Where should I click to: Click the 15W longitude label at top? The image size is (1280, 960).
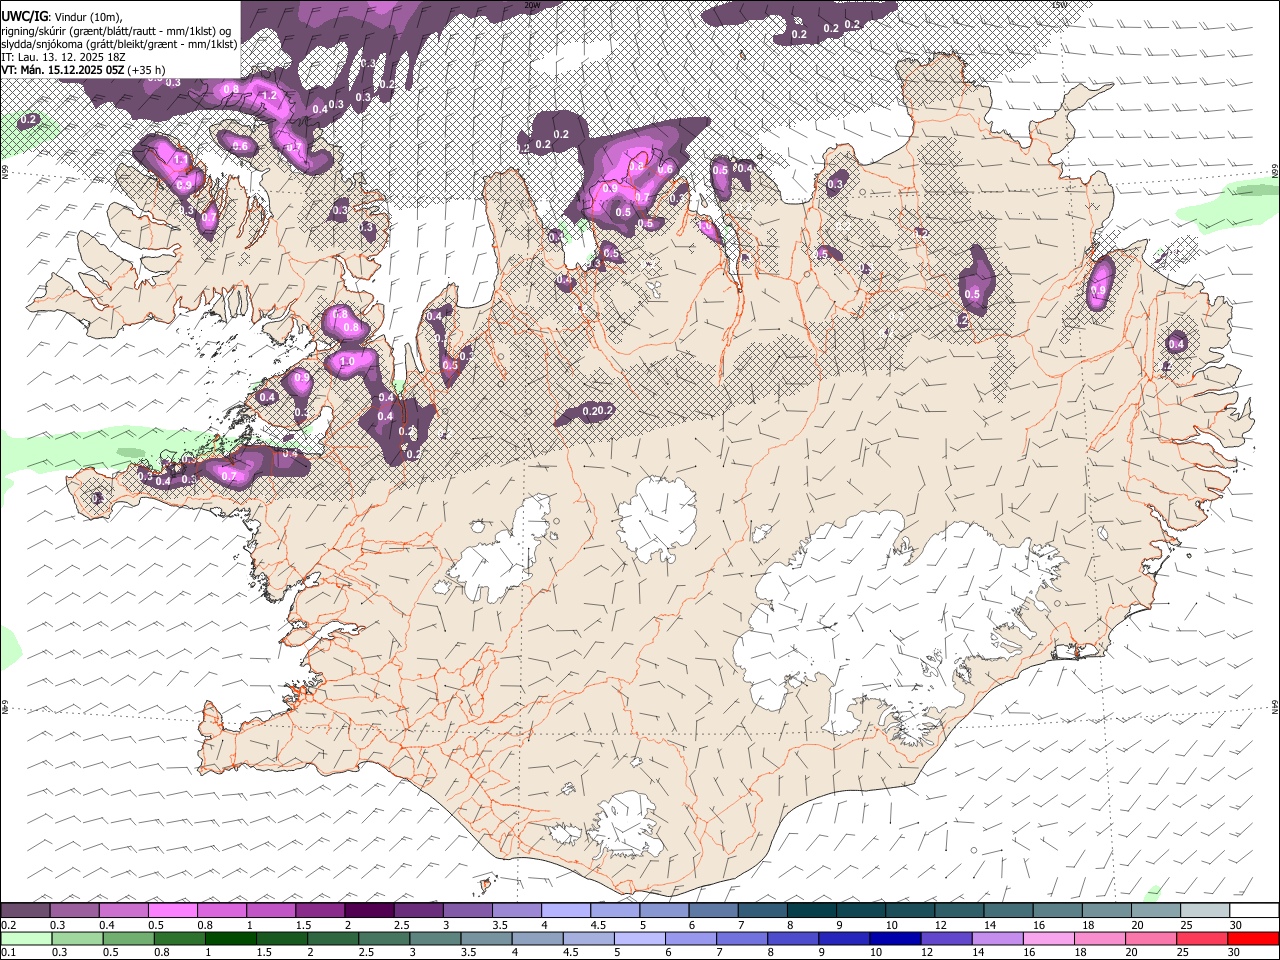click(1059, 5)
